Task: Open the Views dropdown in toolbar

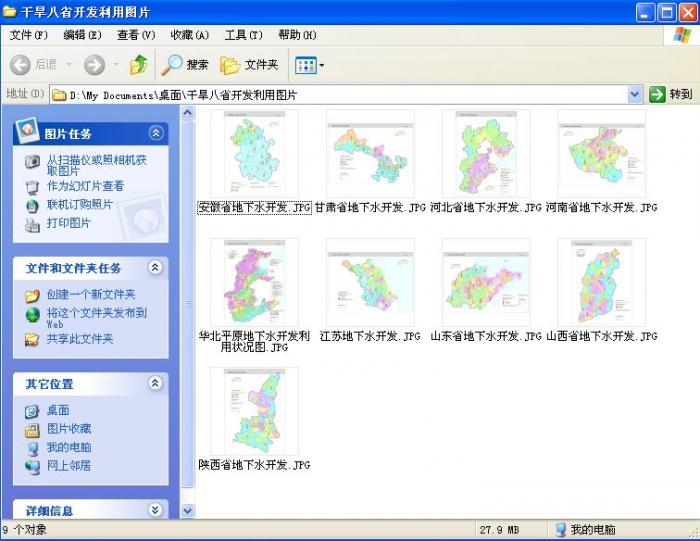Action: point(310,65)
